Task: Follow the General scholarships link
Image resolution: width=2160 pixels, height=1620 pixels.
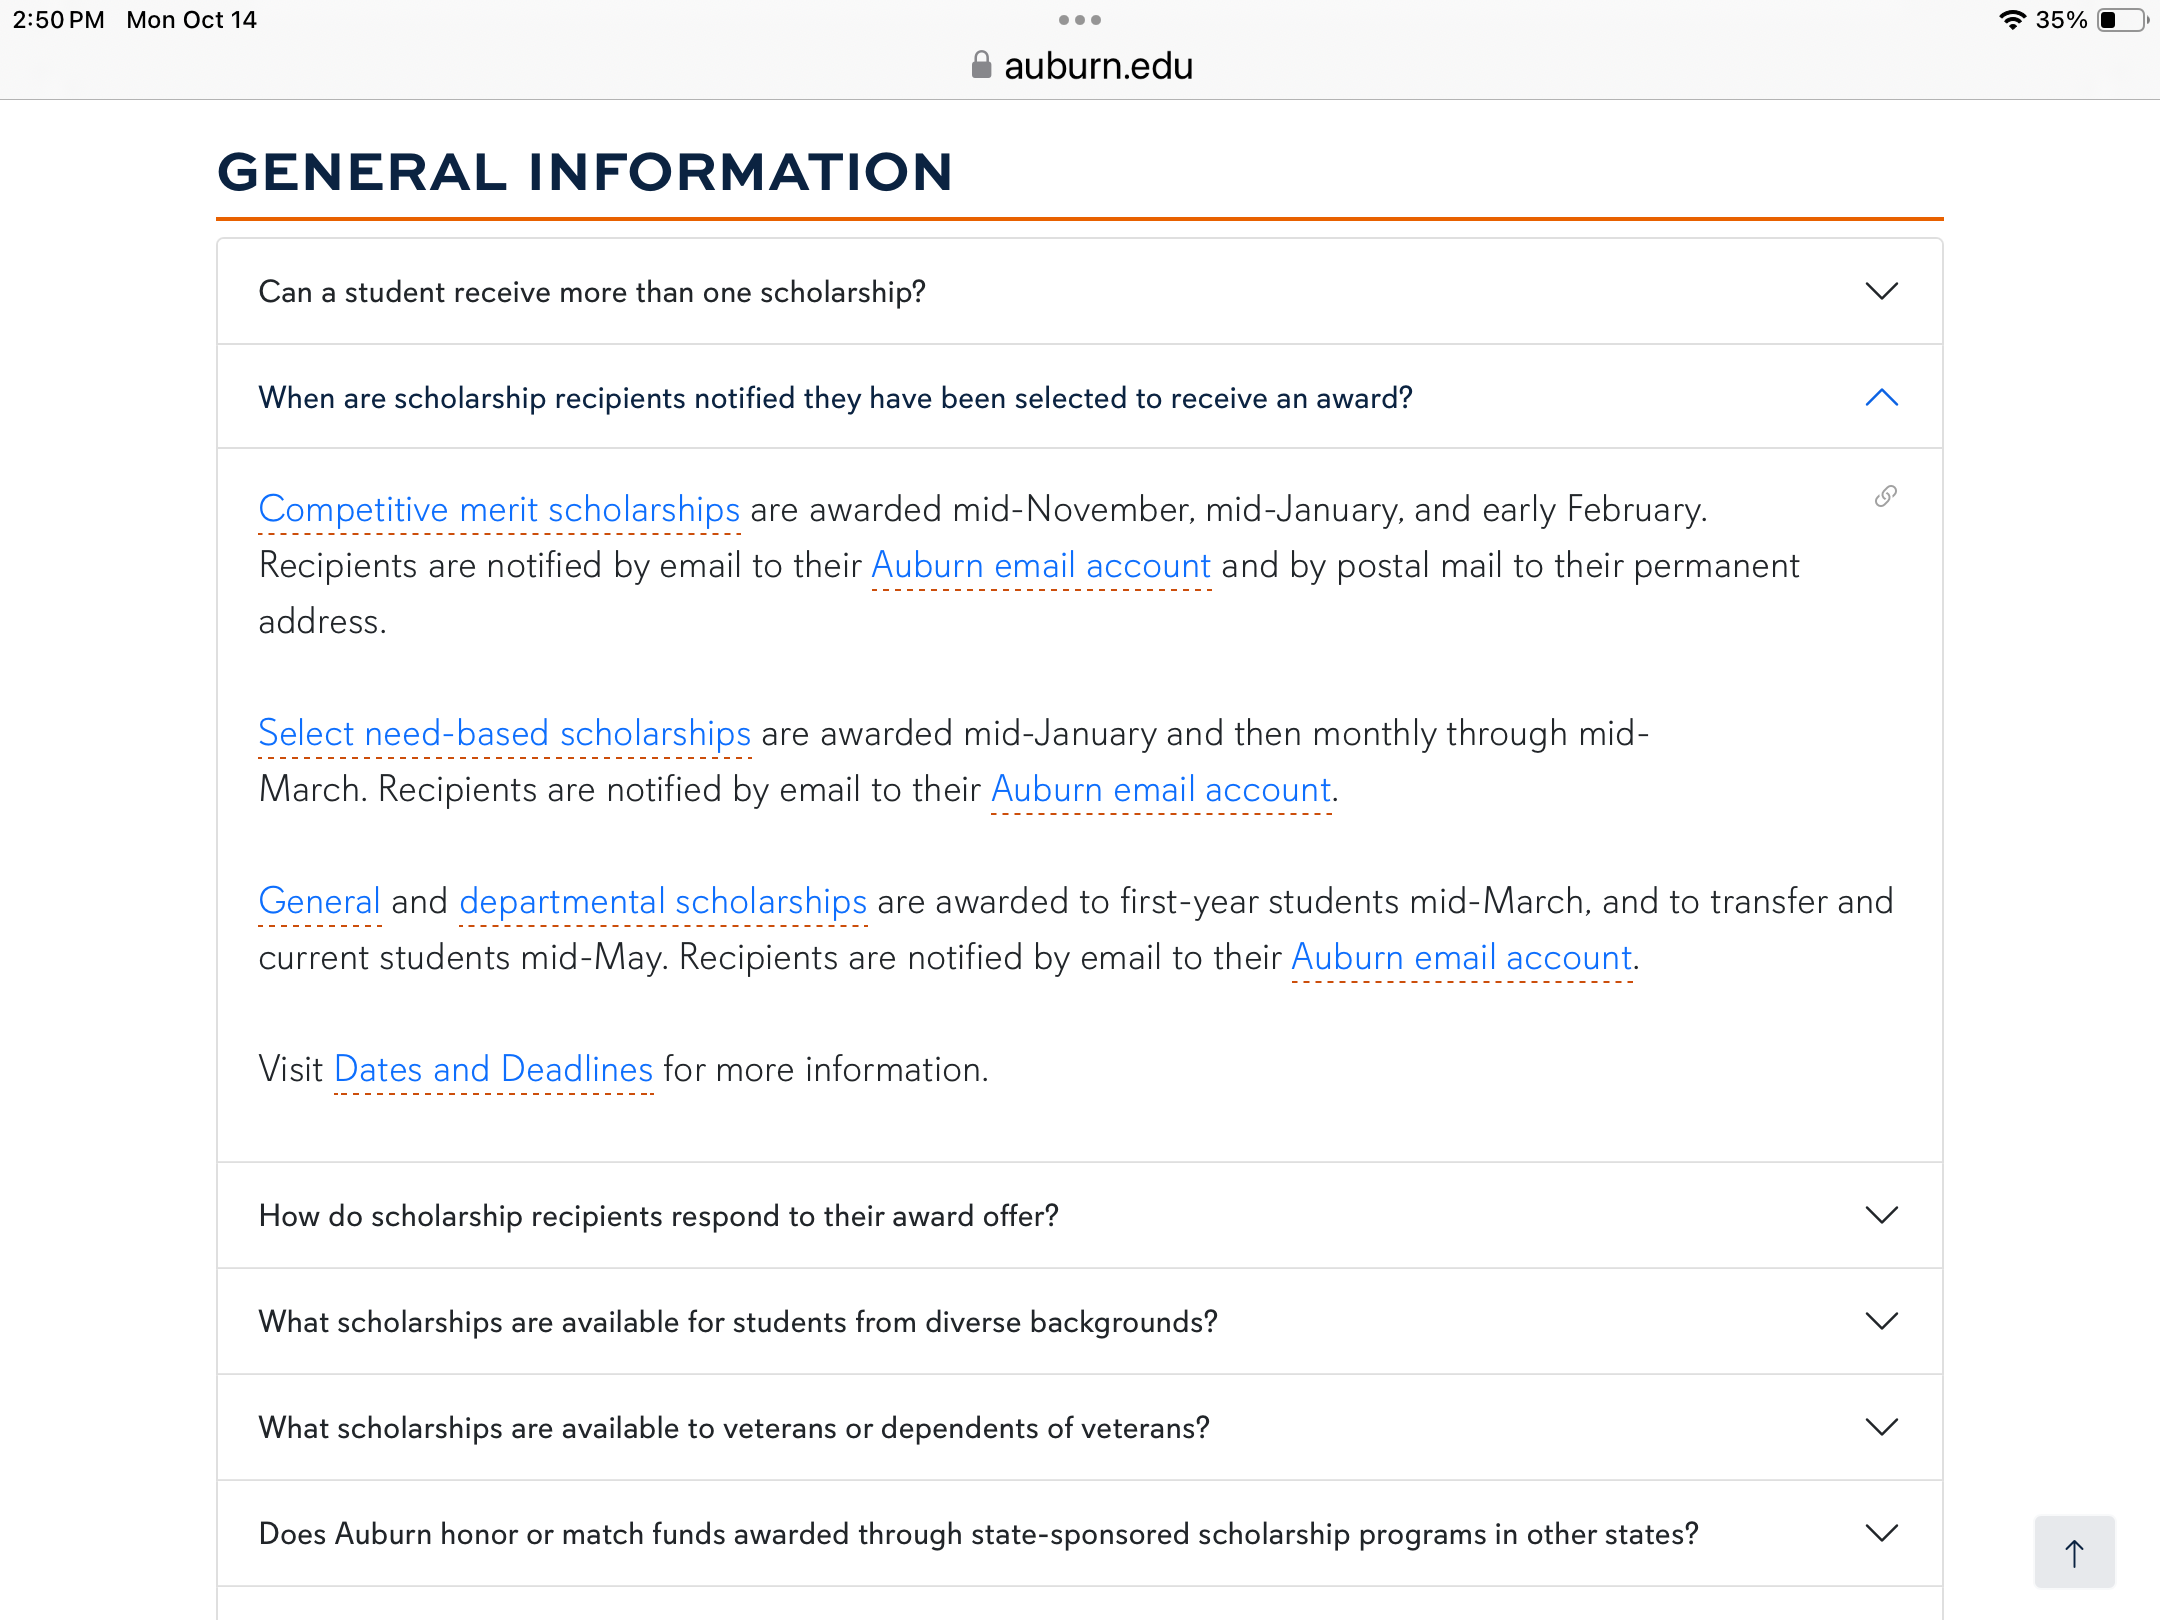Action: click(x=319, y=902)
